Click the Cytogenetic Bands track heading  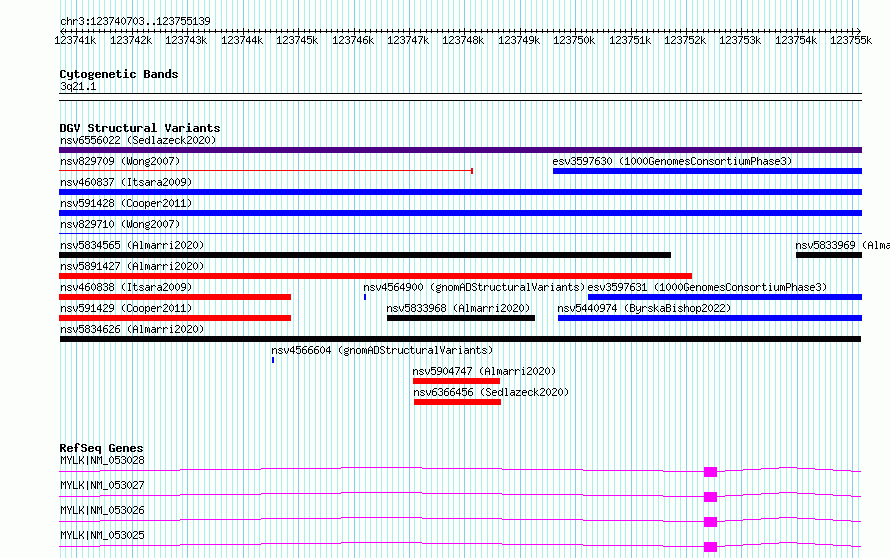tap(119, 74)
